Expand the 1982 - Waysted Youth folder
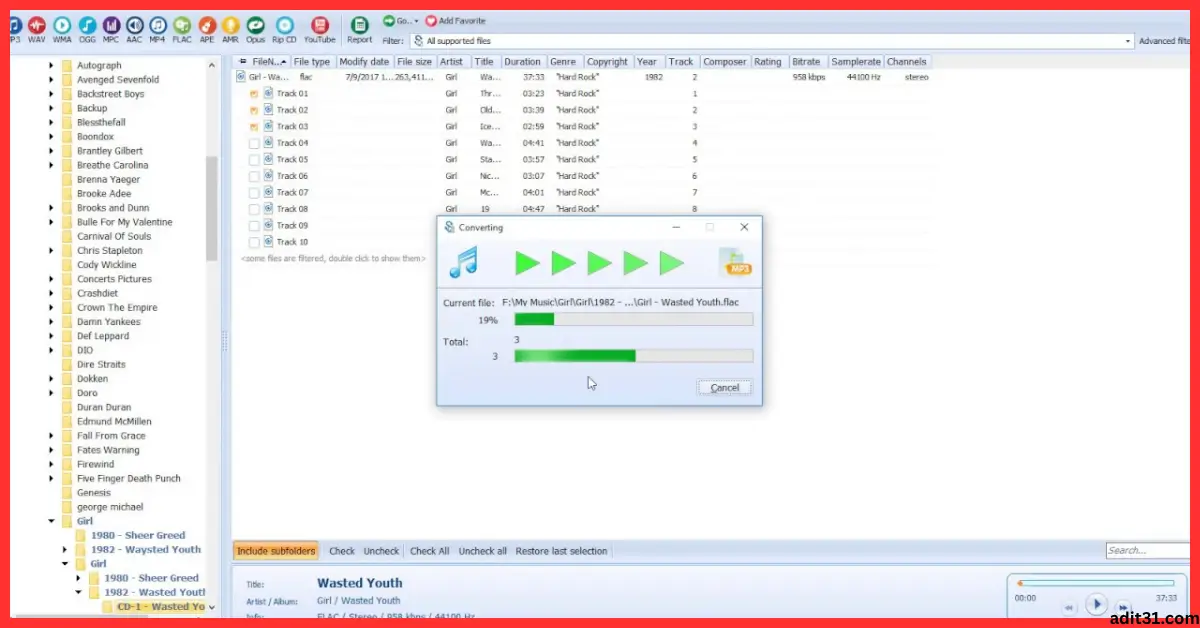 click(65, 550)
